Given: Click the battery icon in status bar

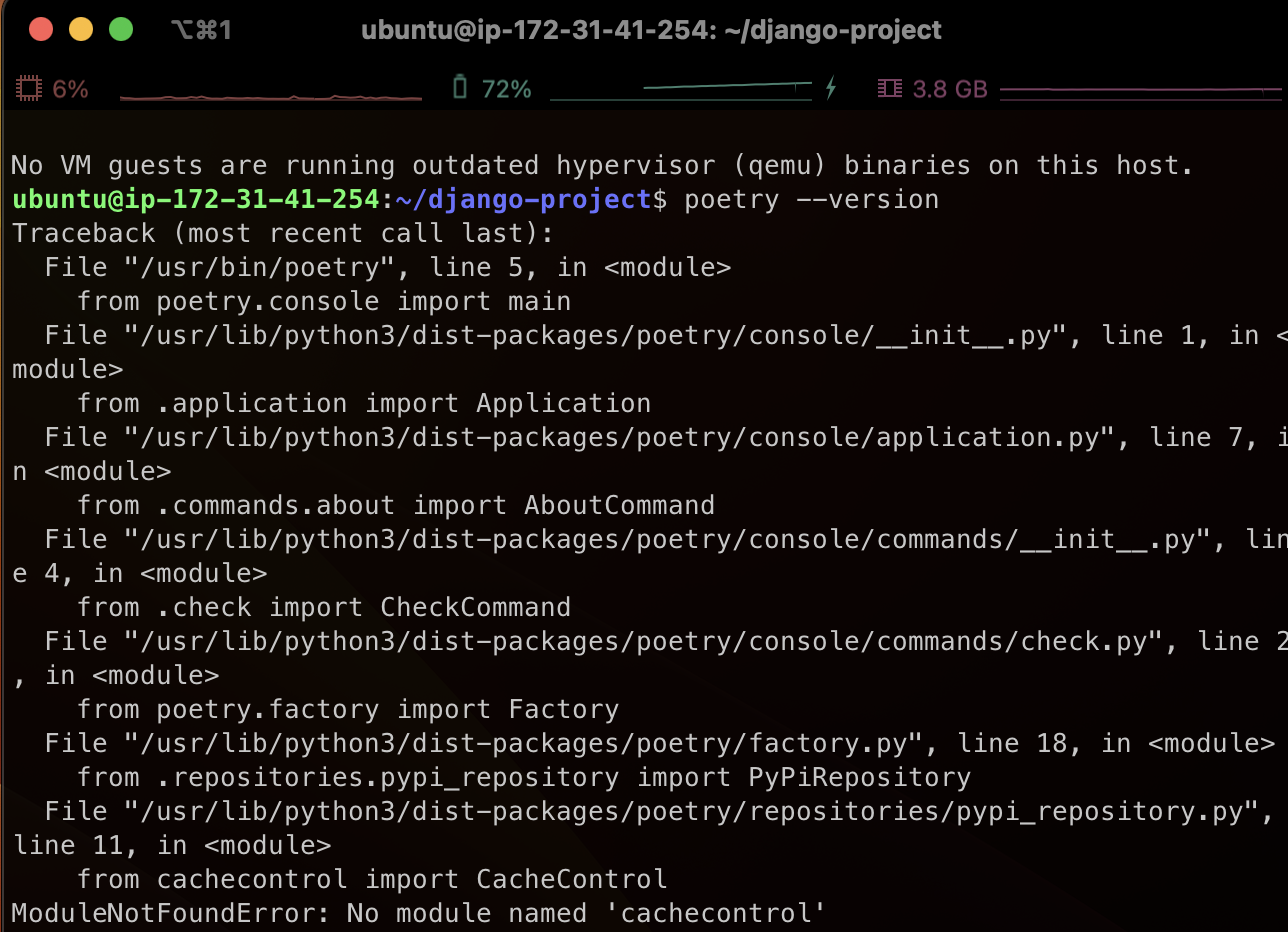Looking at the screenshot, I should [x=460, y=88].
